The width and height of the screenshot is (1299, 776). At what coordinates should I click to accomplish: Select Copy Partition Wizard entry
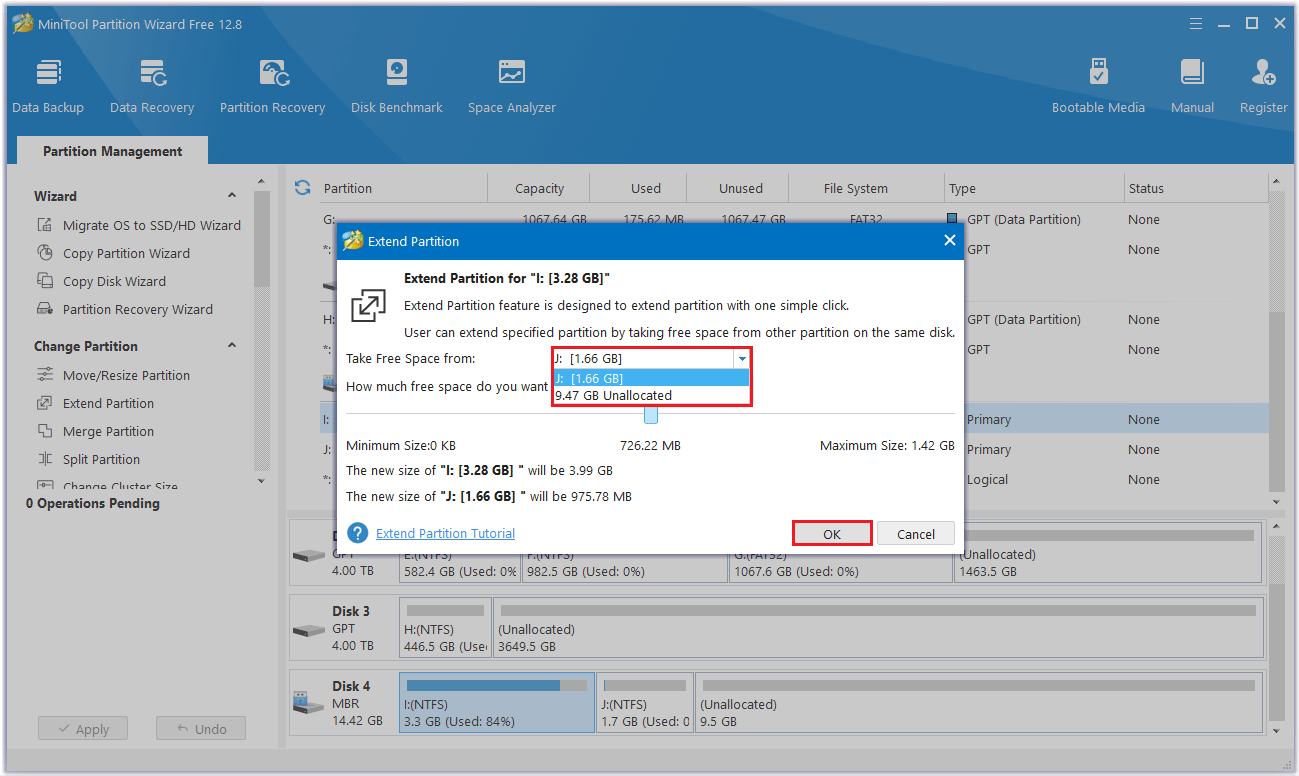pyautogui.click(x=126, y=253)
